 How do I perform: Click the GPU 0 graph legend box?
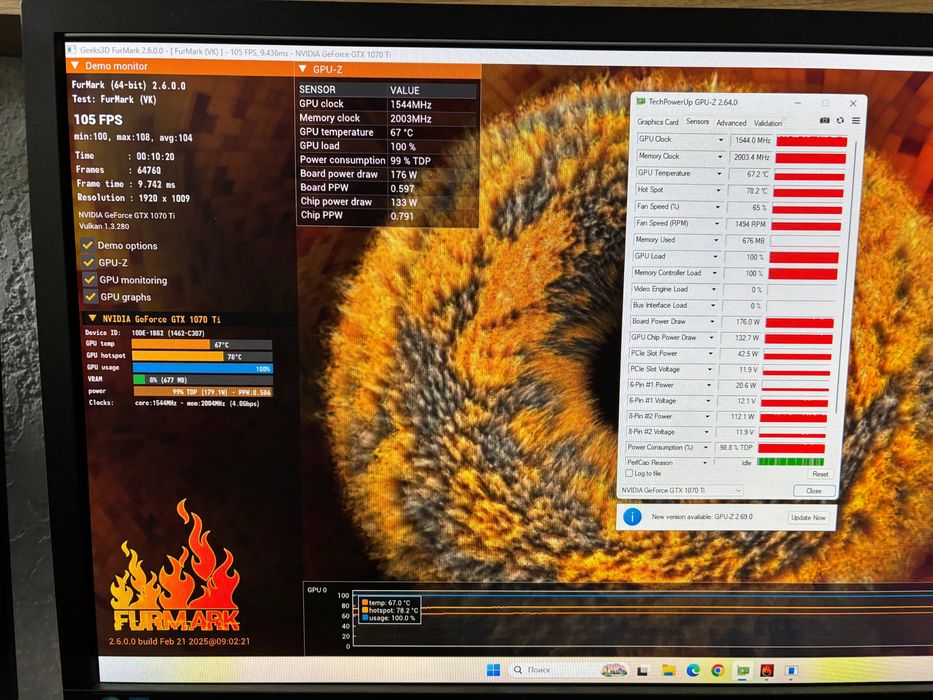[x=390, y=610]
